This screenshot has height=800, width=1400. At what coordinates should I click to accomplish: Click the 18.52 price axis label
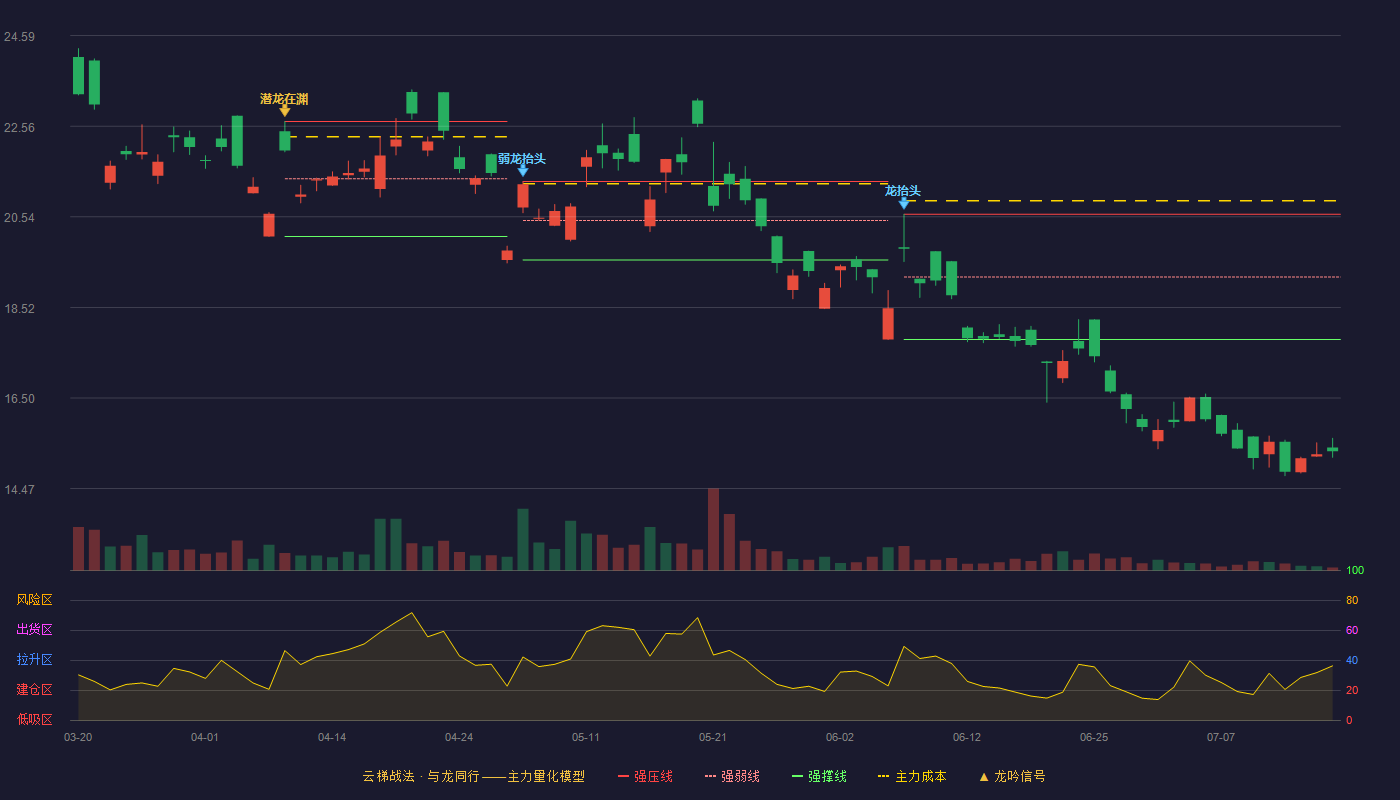[x=19, y=309]
